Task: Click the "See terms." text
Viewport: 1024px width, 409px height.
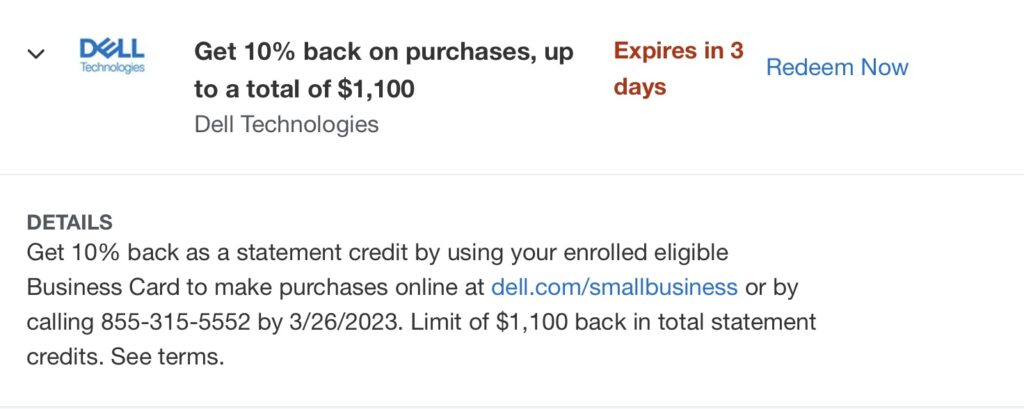Action: (x=167, y=357)
